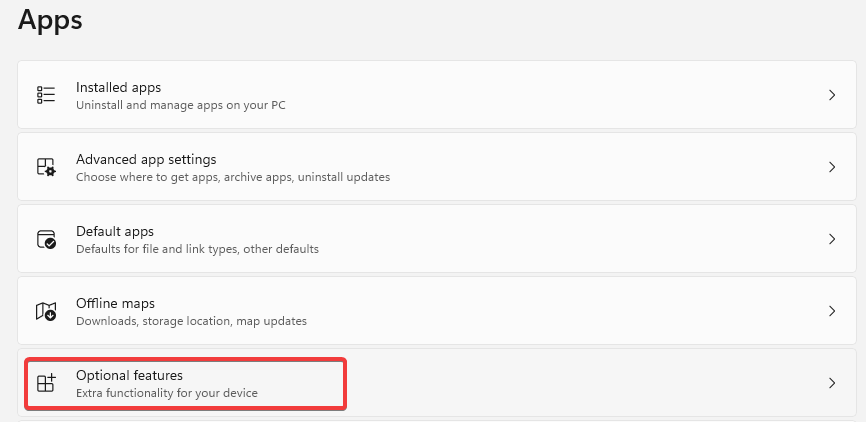Click the Offline maps right chevron
This screenshot has height=422, width=866.
pyautogui.click(x=832, y=311)
